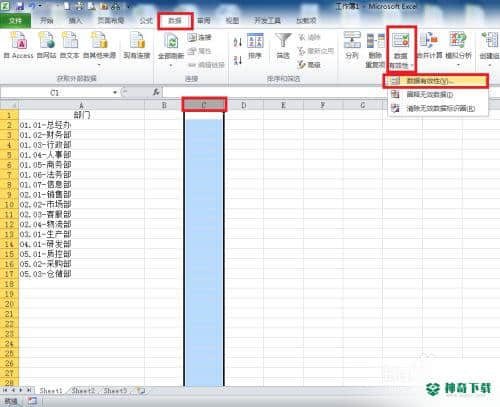Open the 排序 sort dialog icon
Viewport: 500px width, 407px height.
point(255,46)
